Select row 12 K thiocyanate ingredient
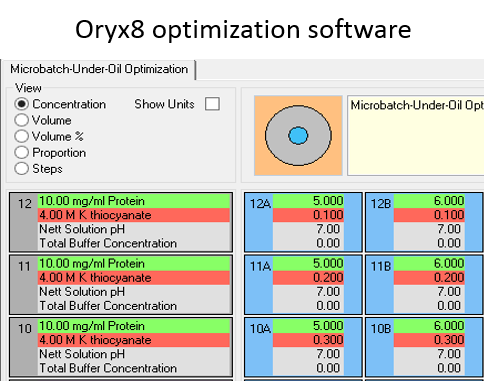Image resolution: width=487 pixels, height=381 pixels. click(134, 215)
